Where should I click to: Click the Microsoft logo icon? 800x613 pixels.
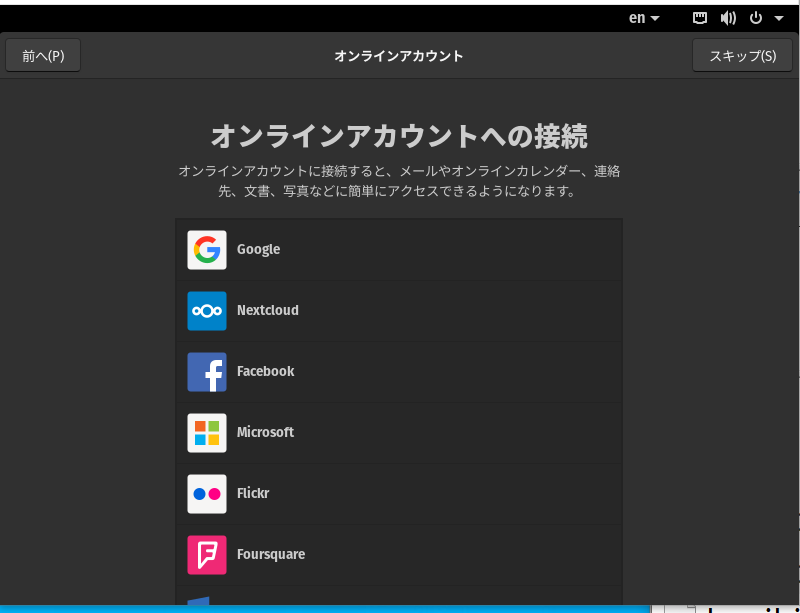(x=207, y=433)
